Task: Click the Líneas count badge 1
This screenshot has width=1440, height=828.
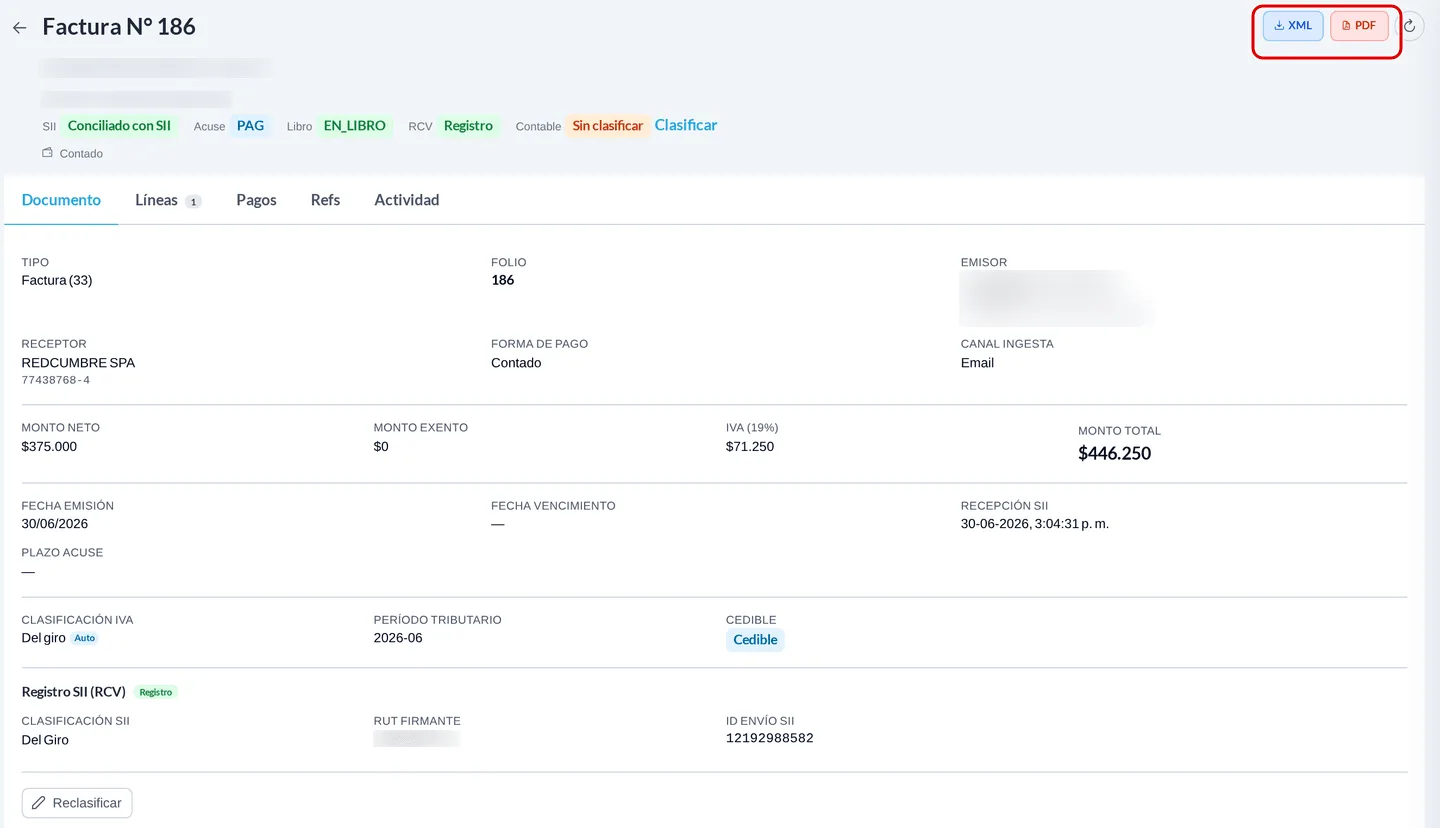Action: click(193, 201)
